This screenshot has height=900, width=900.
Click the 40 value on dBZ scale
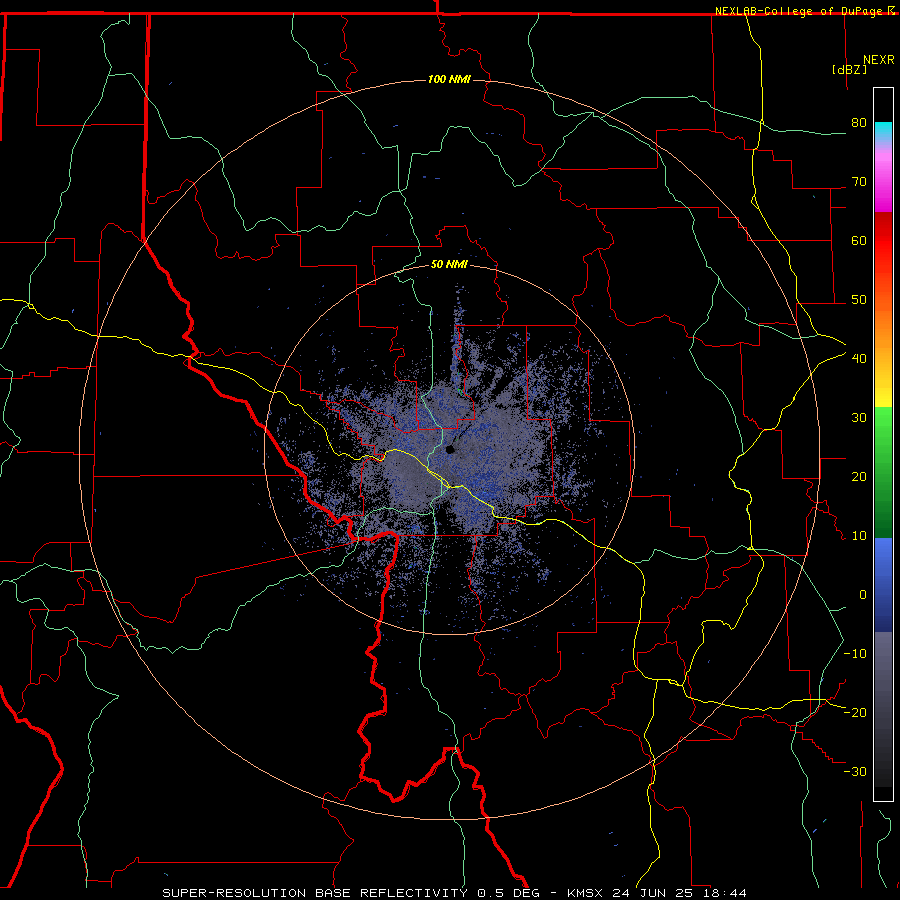tap(859, 359)
